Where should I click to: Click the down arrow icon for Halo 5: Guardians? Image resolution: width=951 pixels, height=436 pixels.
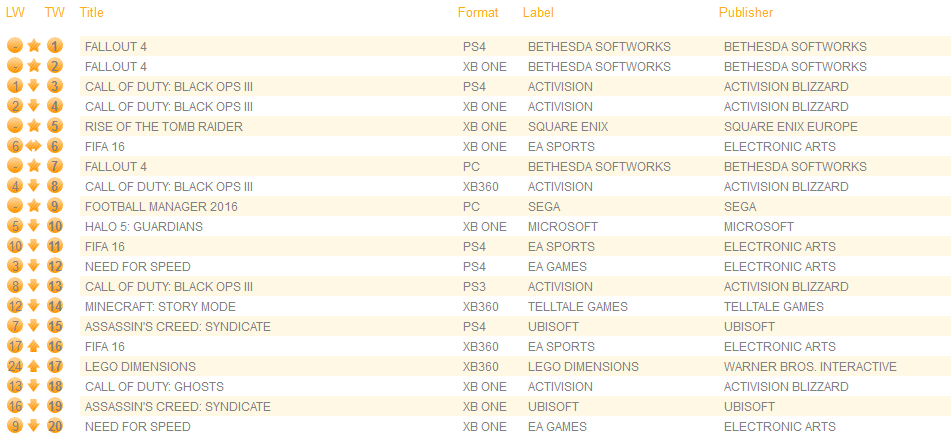[34, 226]
